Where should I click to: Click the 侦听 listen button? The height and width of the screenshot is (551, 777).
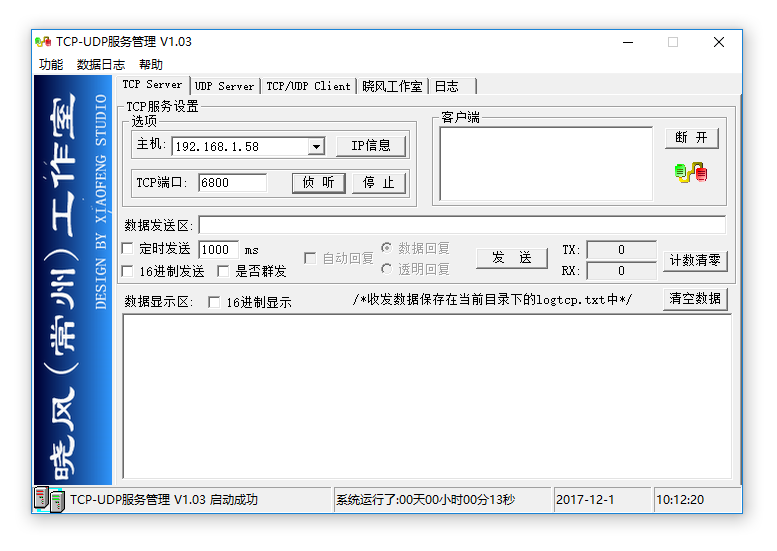coord(319,183)
